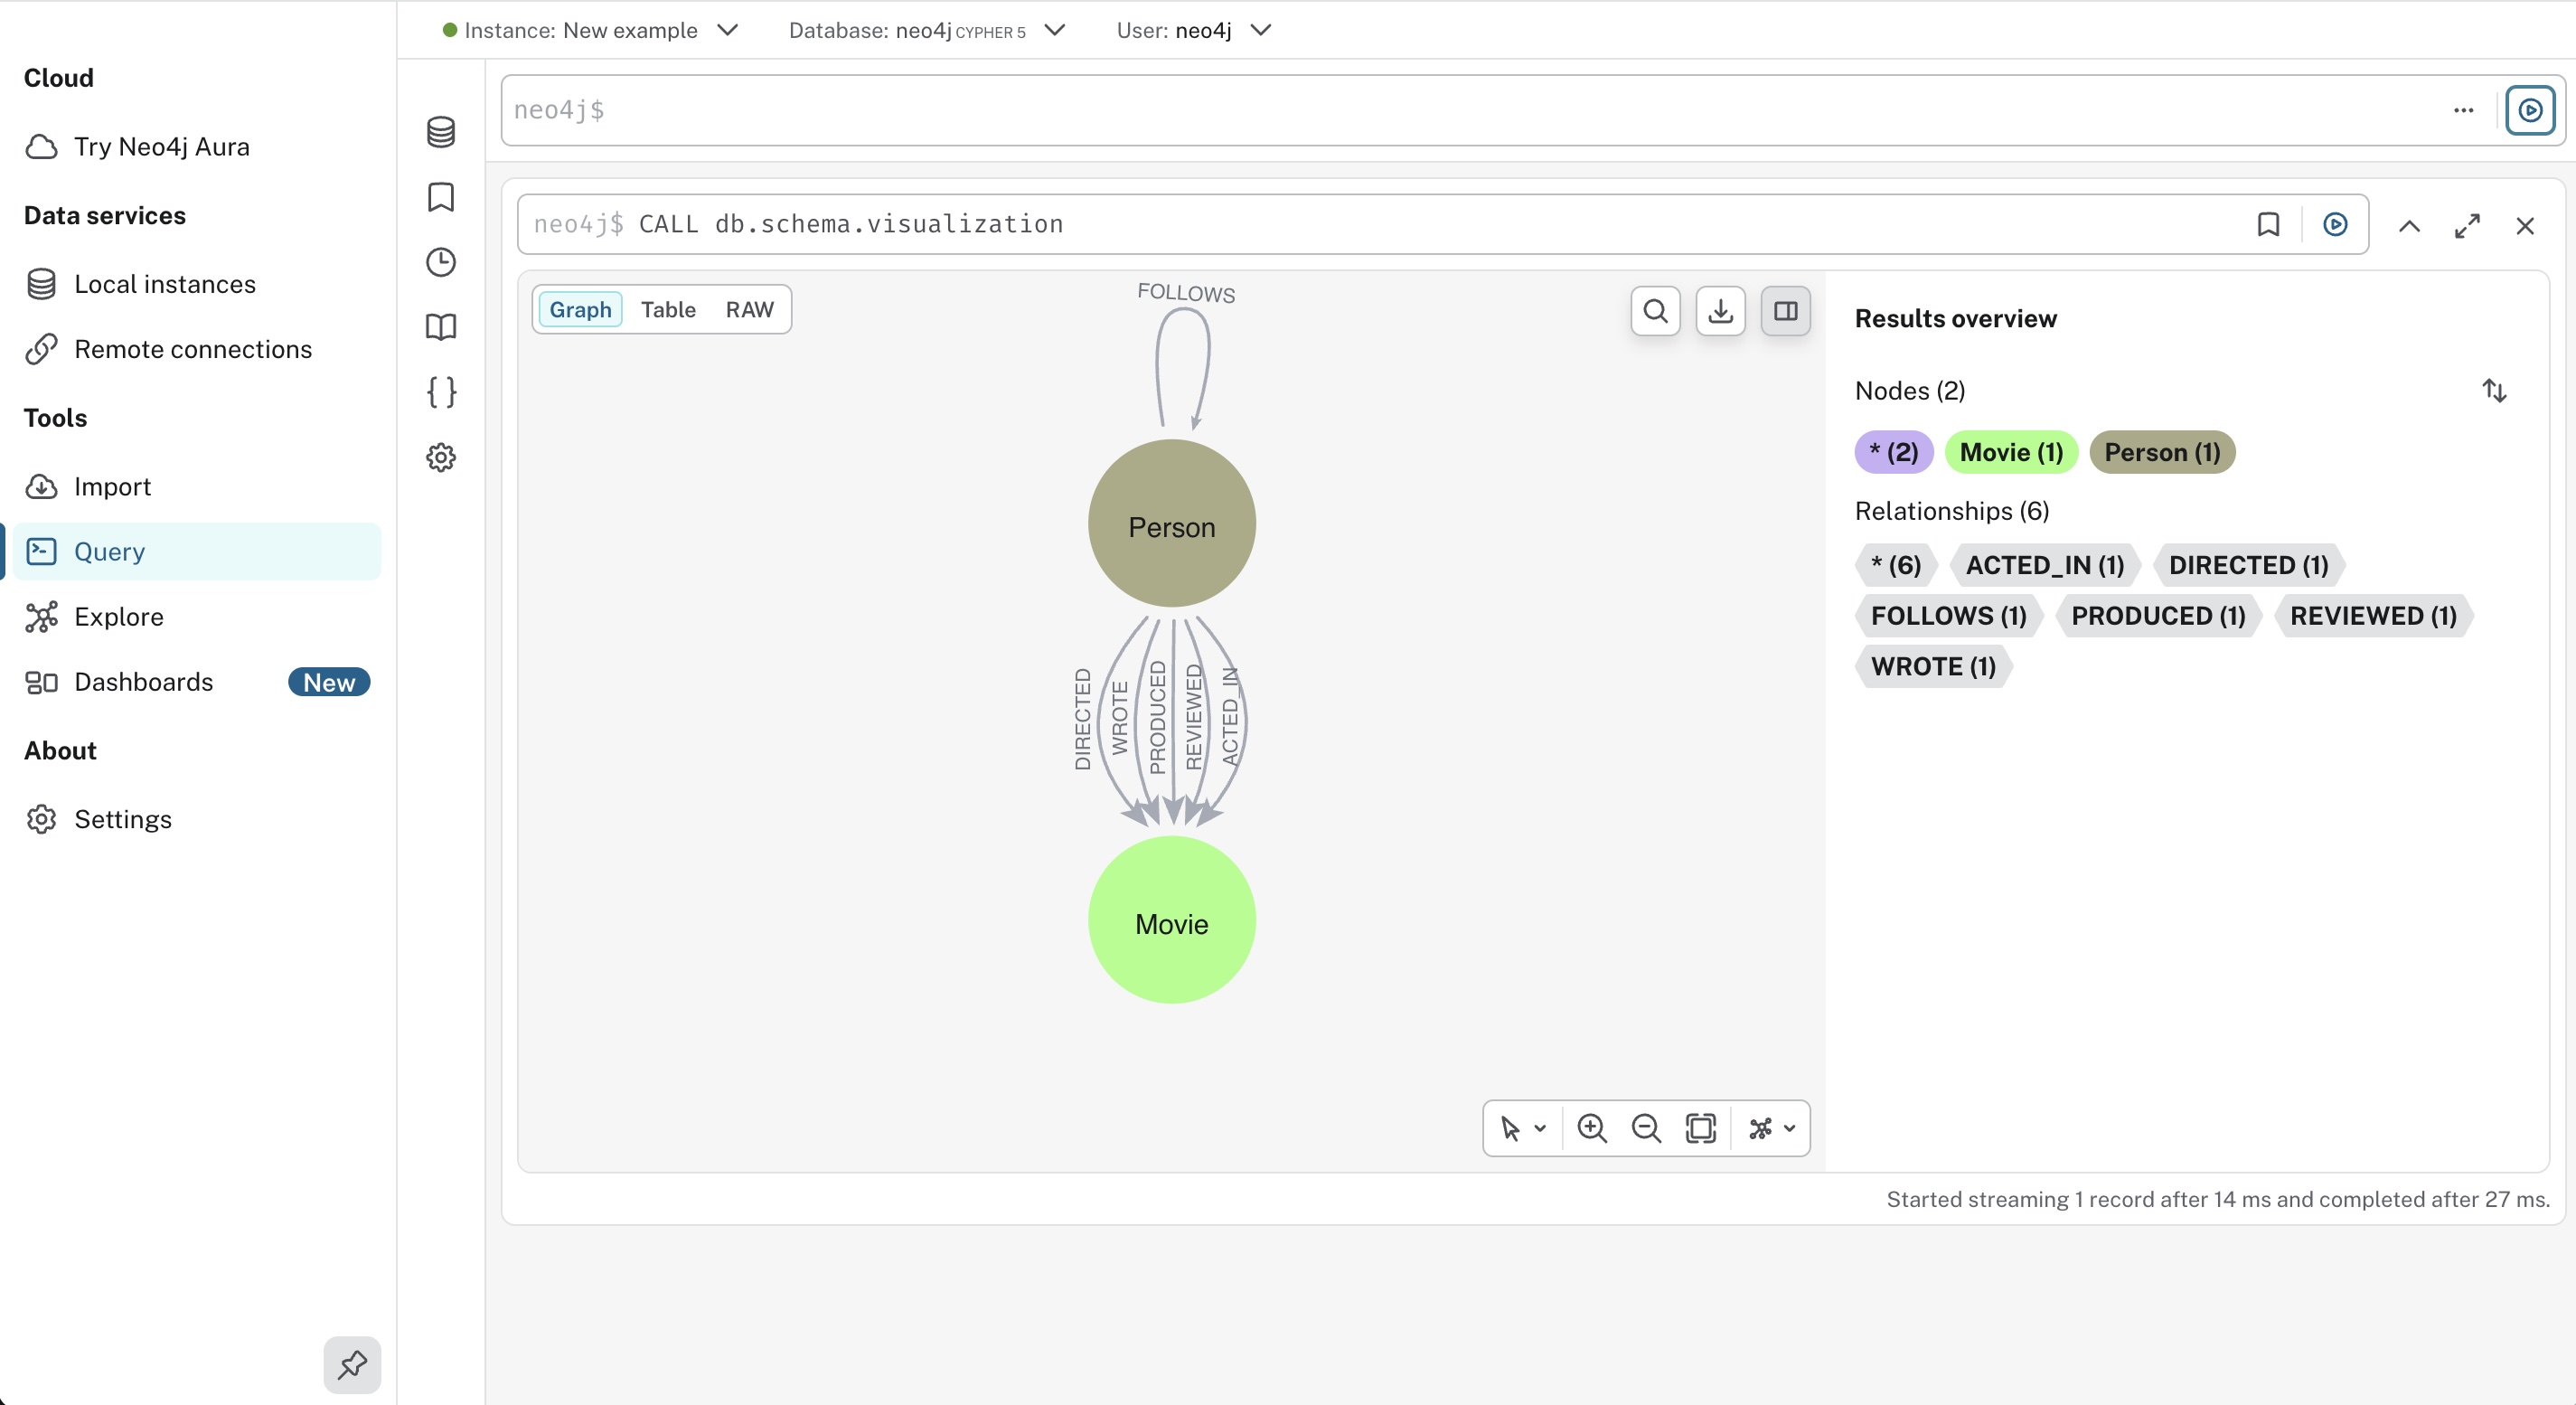Image resolution: width=2576 pixels, height=1405 pixels.
Task: Open the database information sidebar icon
Action: coord(441,132)
